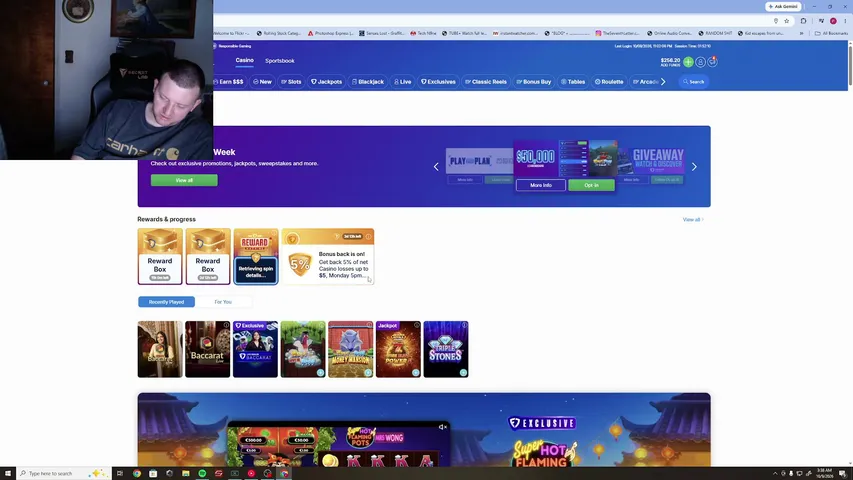The height and width of the screenshot is (480, 853).
Task: Open the Earn $$$ category
Action: click(x=228, y=82)
